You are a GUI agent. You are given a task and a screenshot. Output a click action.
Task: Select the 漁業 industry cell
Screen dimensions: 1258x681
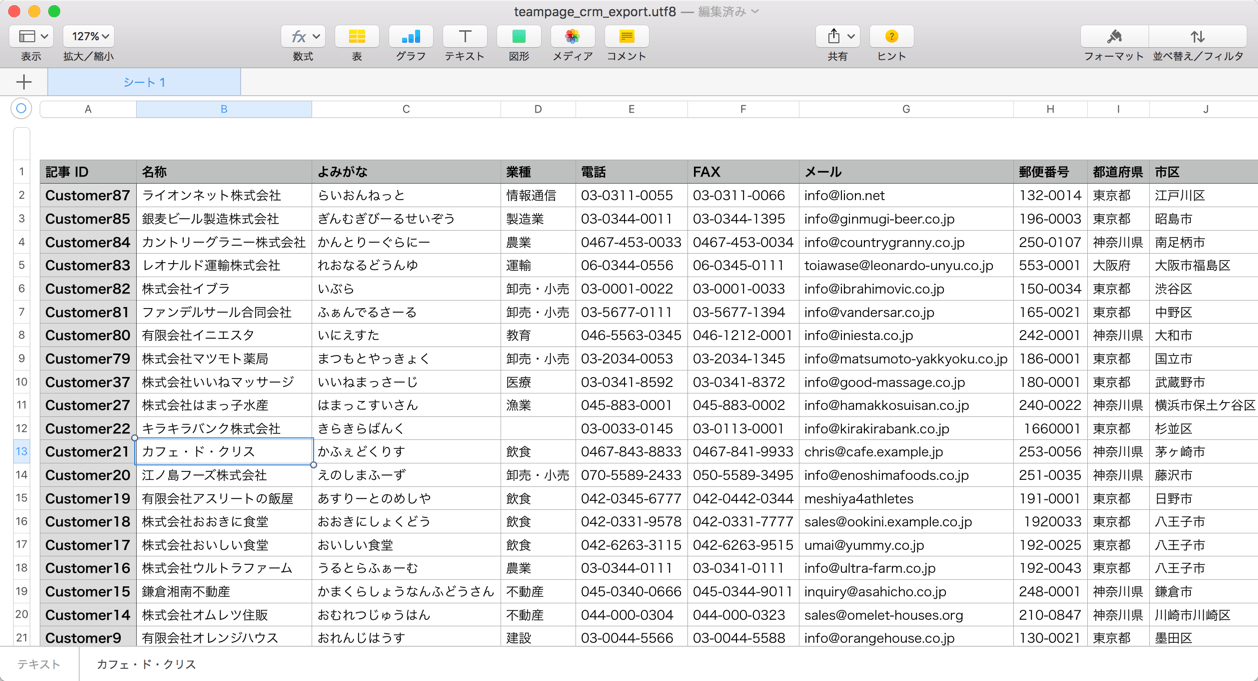coord(538,405)
